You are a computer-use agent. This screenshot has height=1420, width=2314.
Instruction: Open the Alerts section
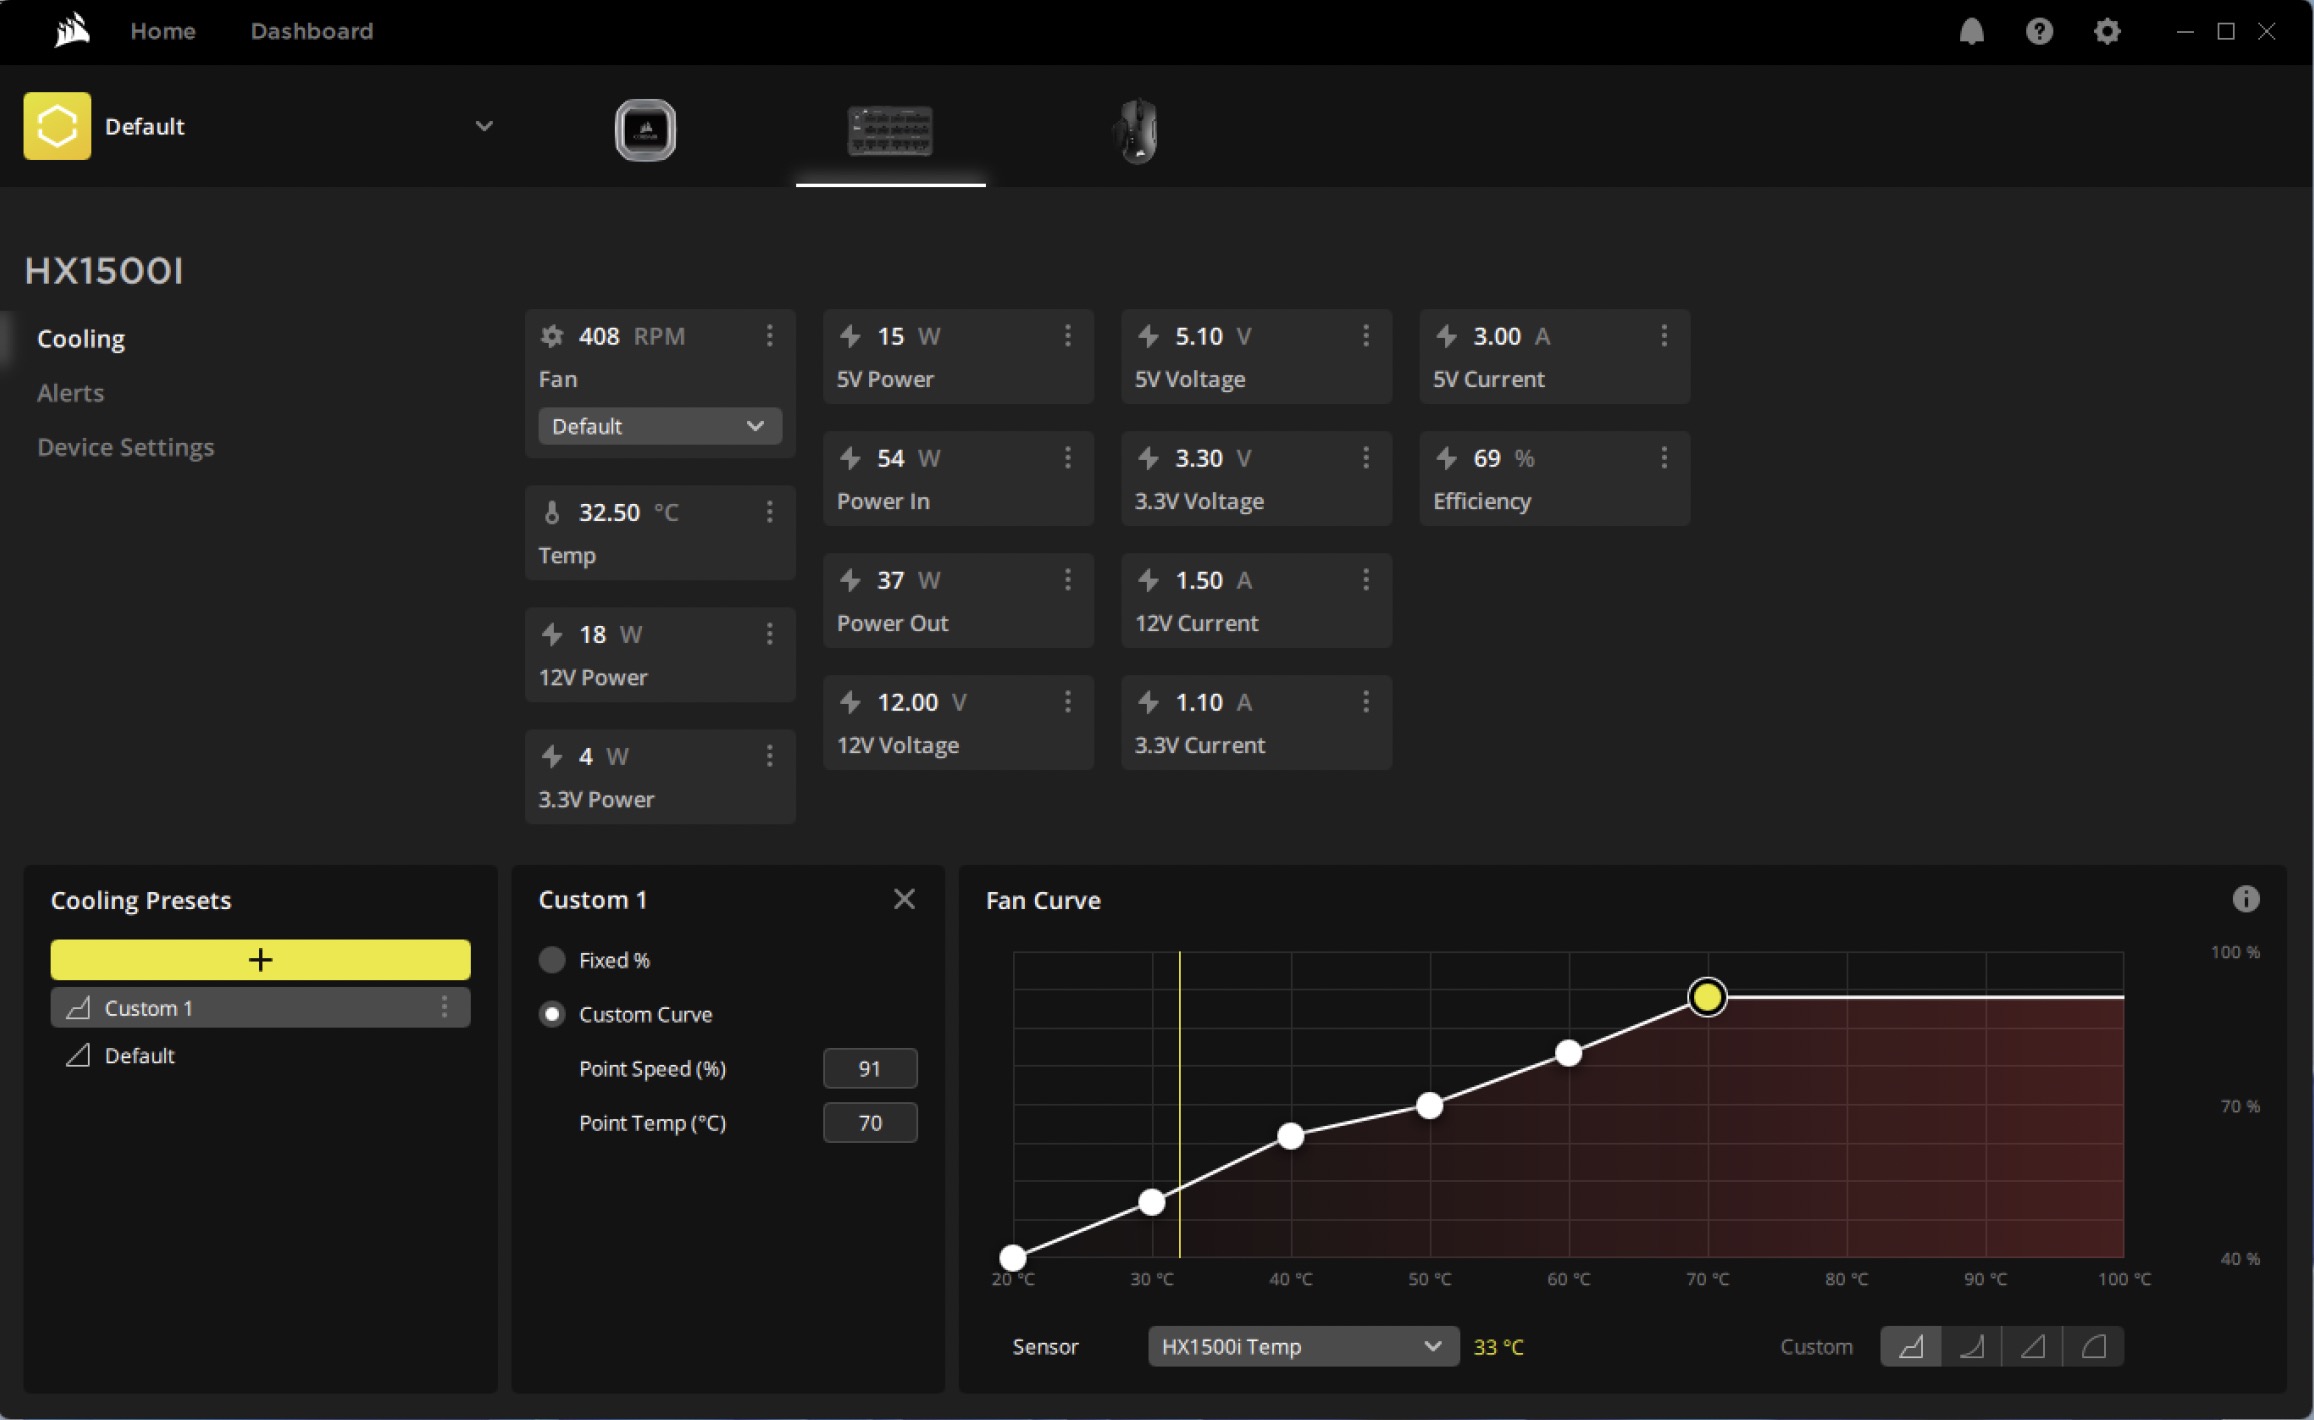pos(70,393)
